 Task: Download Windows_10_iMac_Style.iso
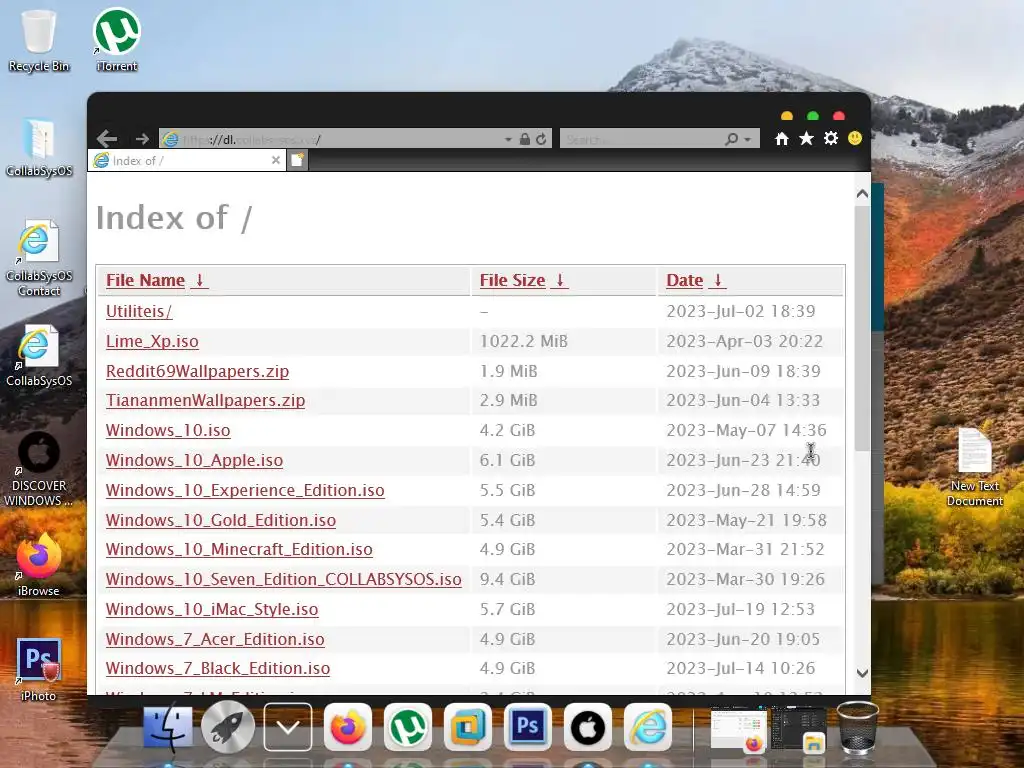212,609
